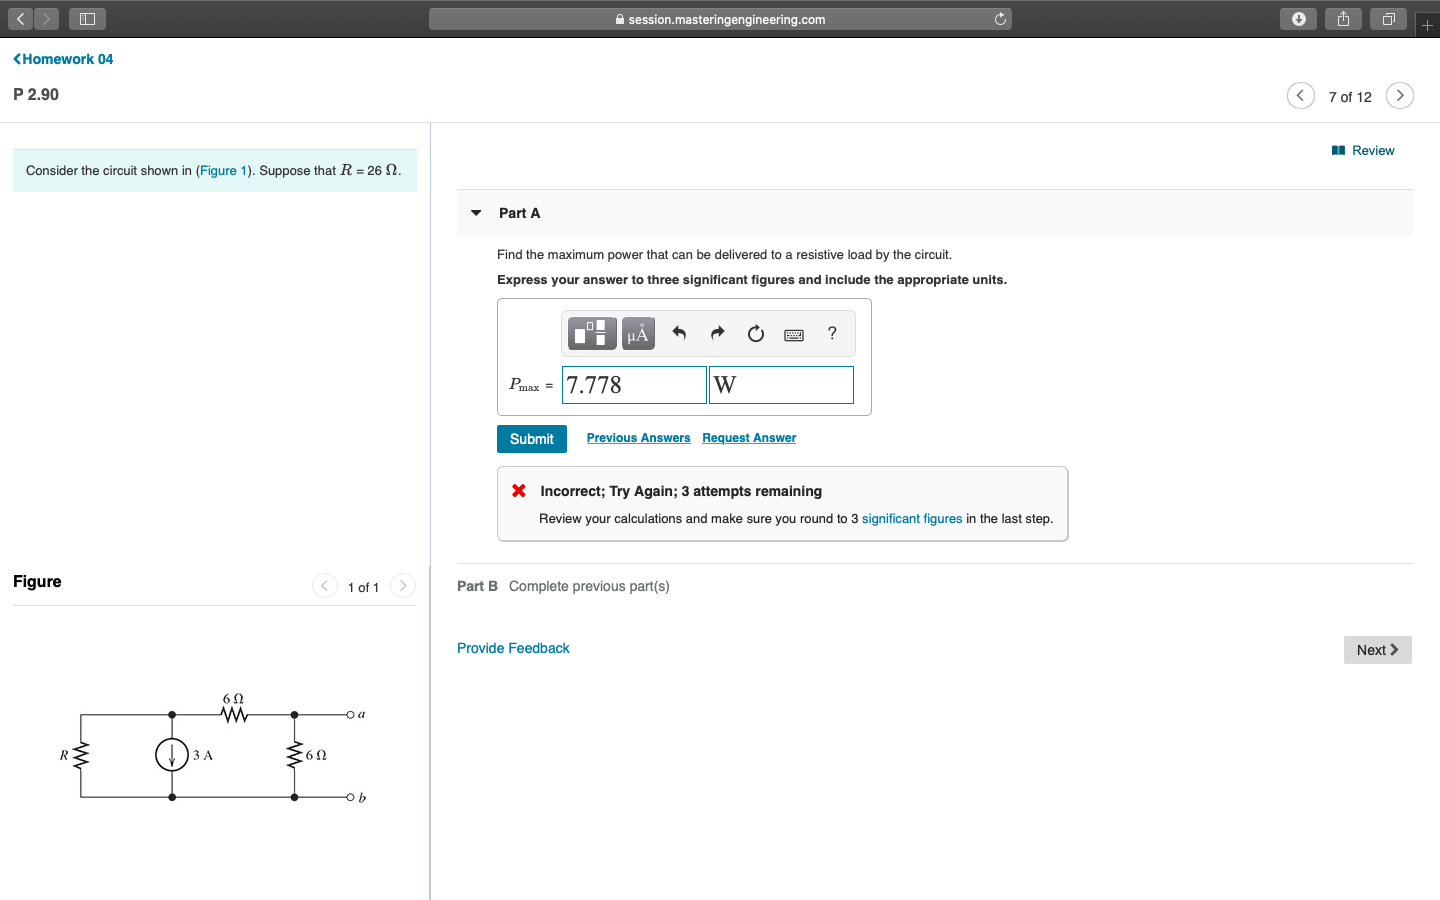Open the equation templates palette icon
This screenshot has height=900, width=1440.
point(591,333)
